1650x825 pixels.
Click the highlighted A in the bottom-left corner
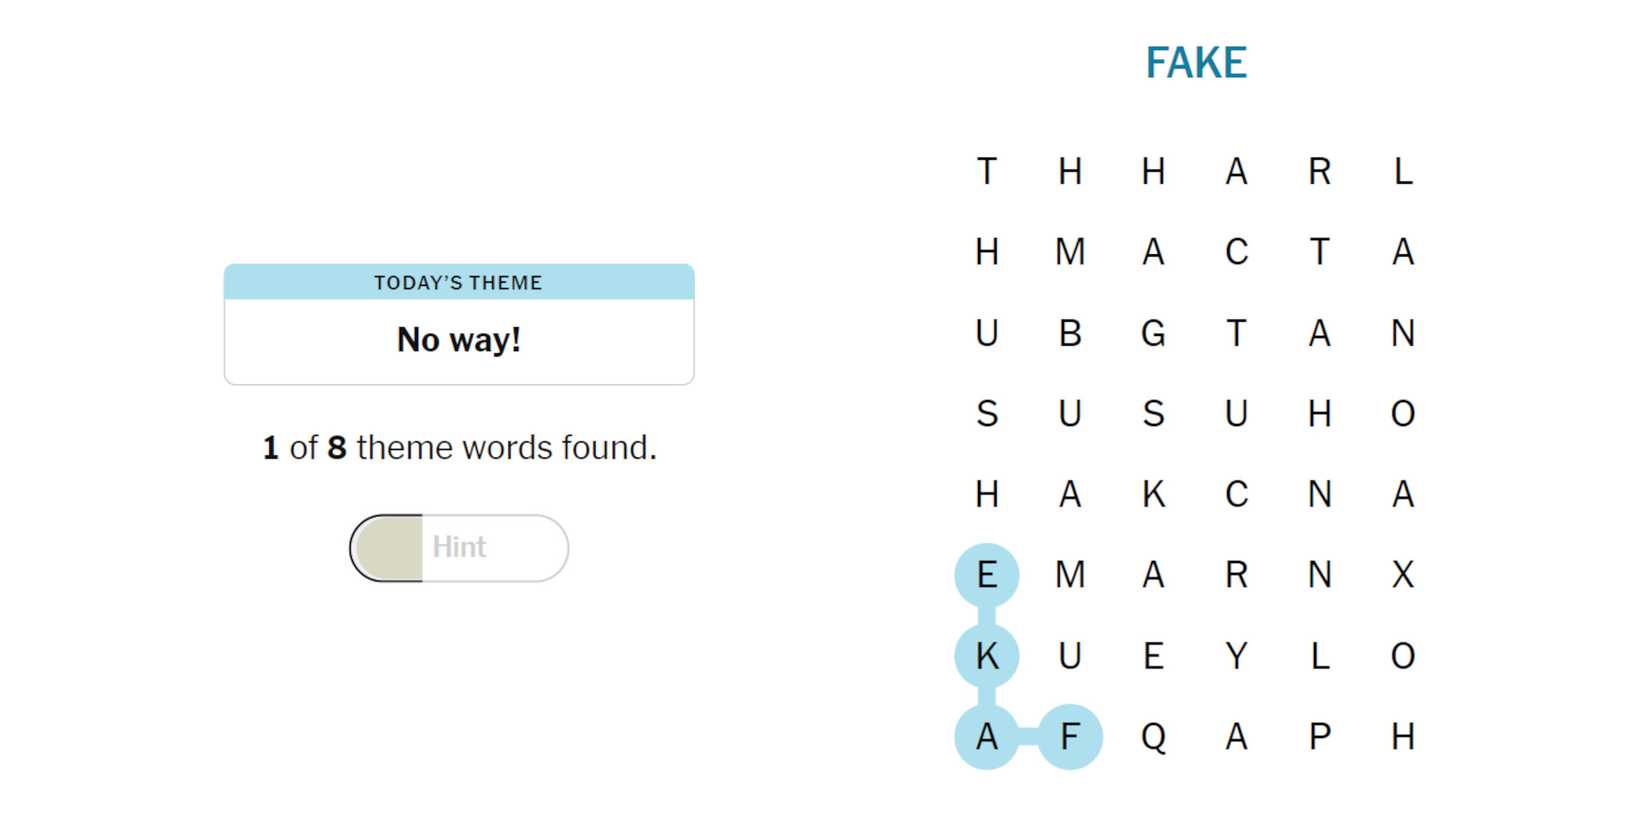(987, 737)
